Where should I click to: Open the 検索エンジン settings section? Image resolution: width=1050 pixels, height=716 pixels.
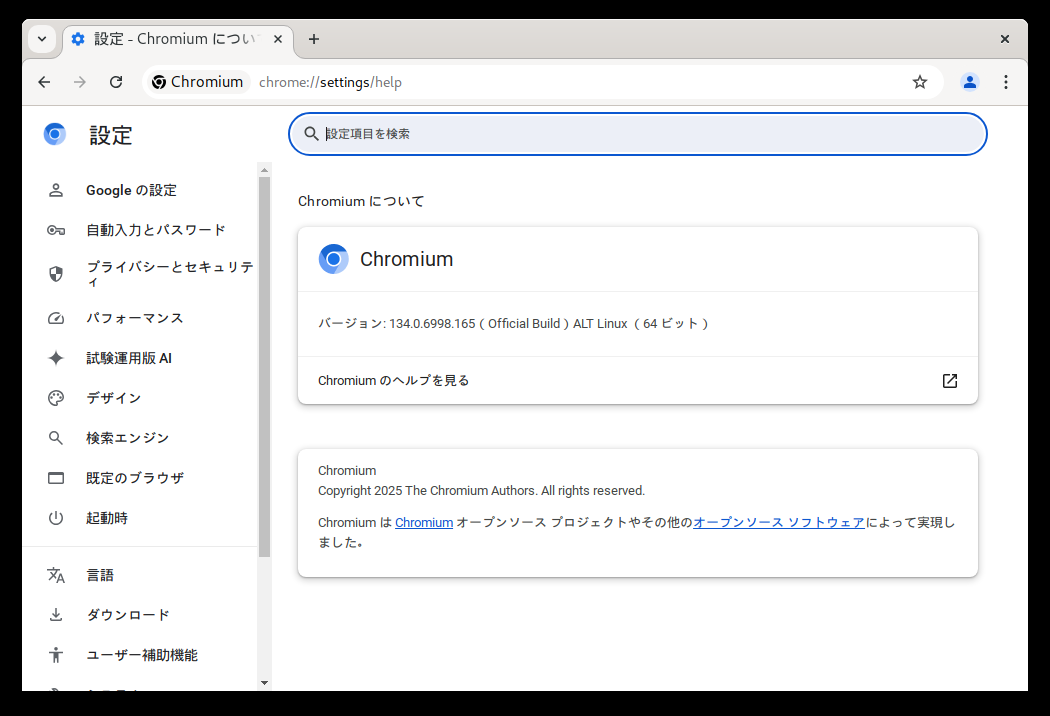click(x=127, y=438)
